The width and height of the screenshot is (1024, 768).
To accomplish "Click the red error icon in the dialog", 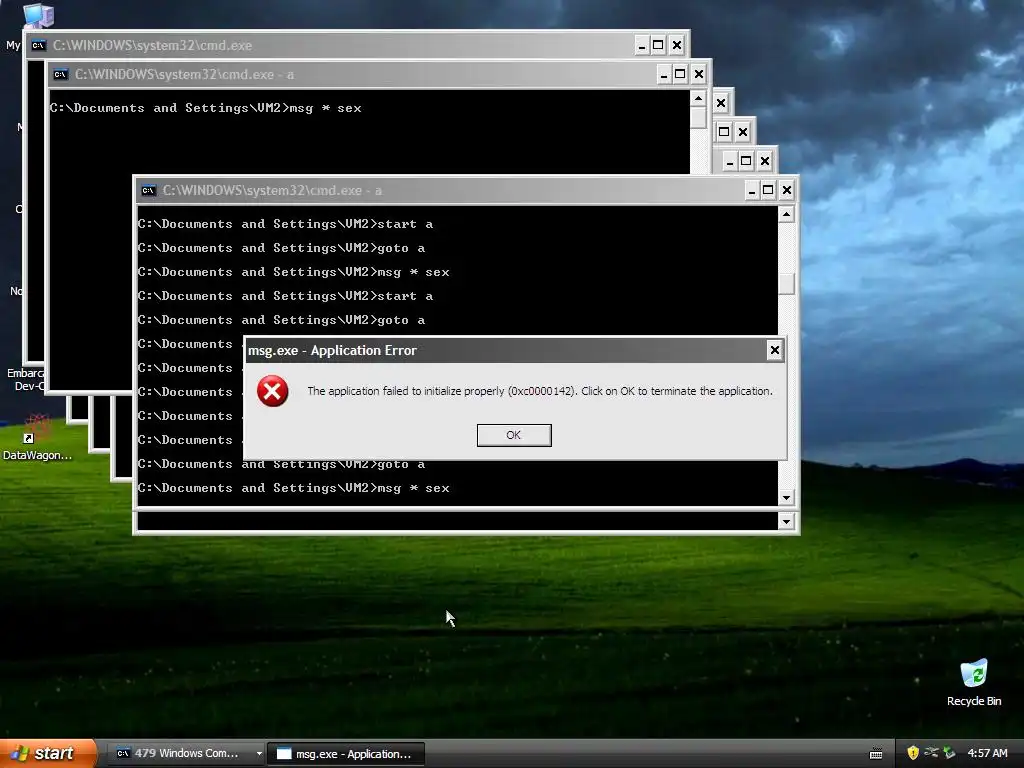I will click(x=272, y=391).
